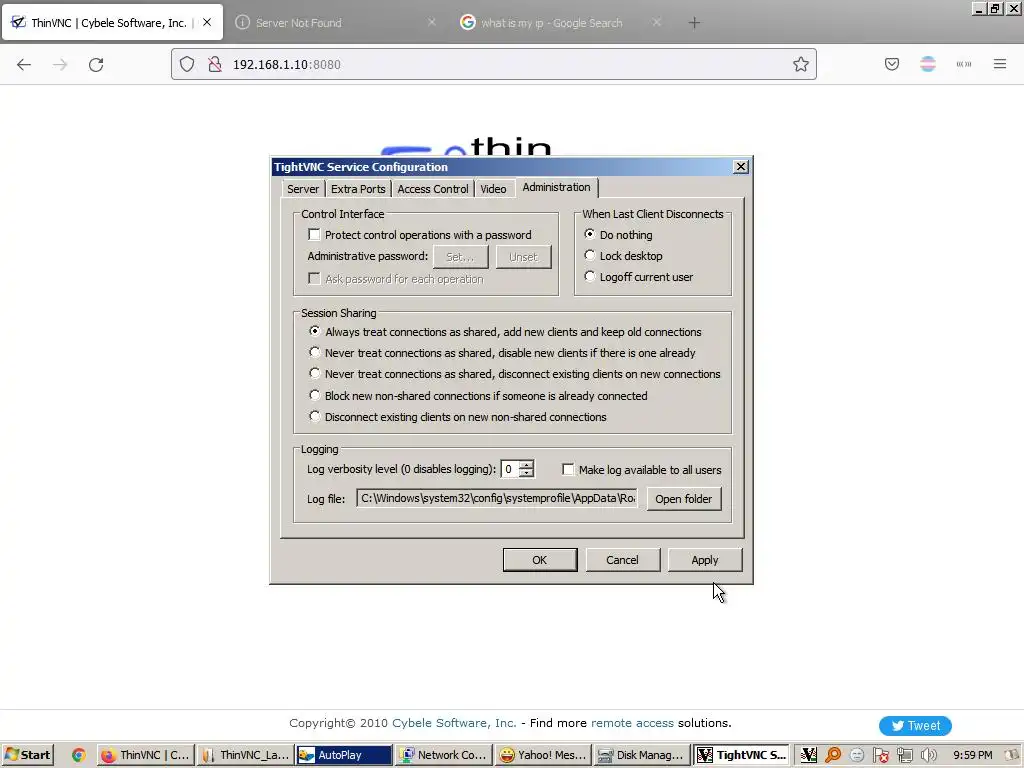The image size is (1024, 768).
Task: Click the 9:59 PM system clock
Action: pyautogui.click(x=972, y=755)
